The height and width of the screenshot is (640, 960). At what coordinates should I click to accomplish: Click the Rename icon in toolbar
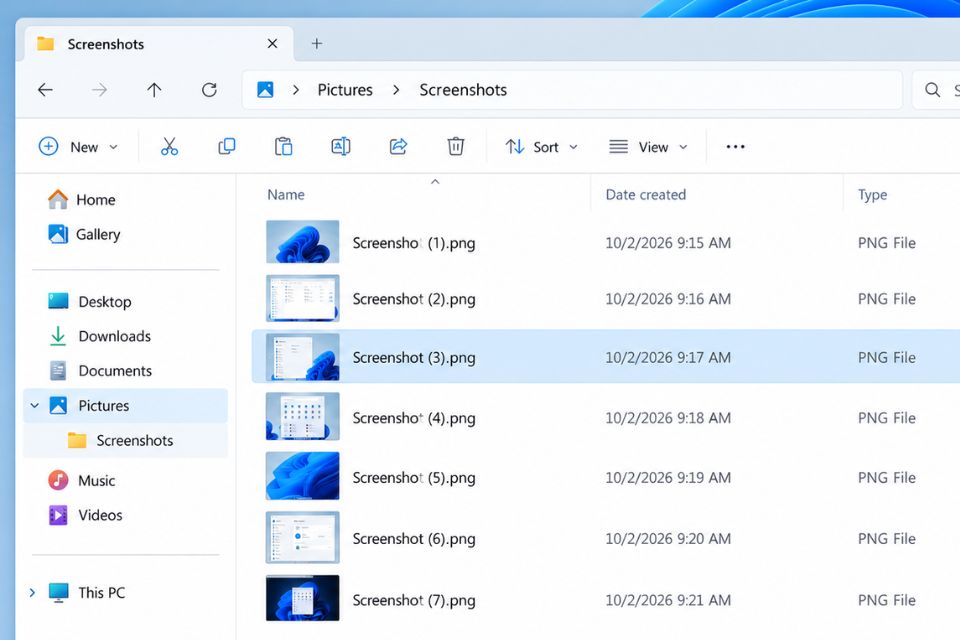(341, 146)
